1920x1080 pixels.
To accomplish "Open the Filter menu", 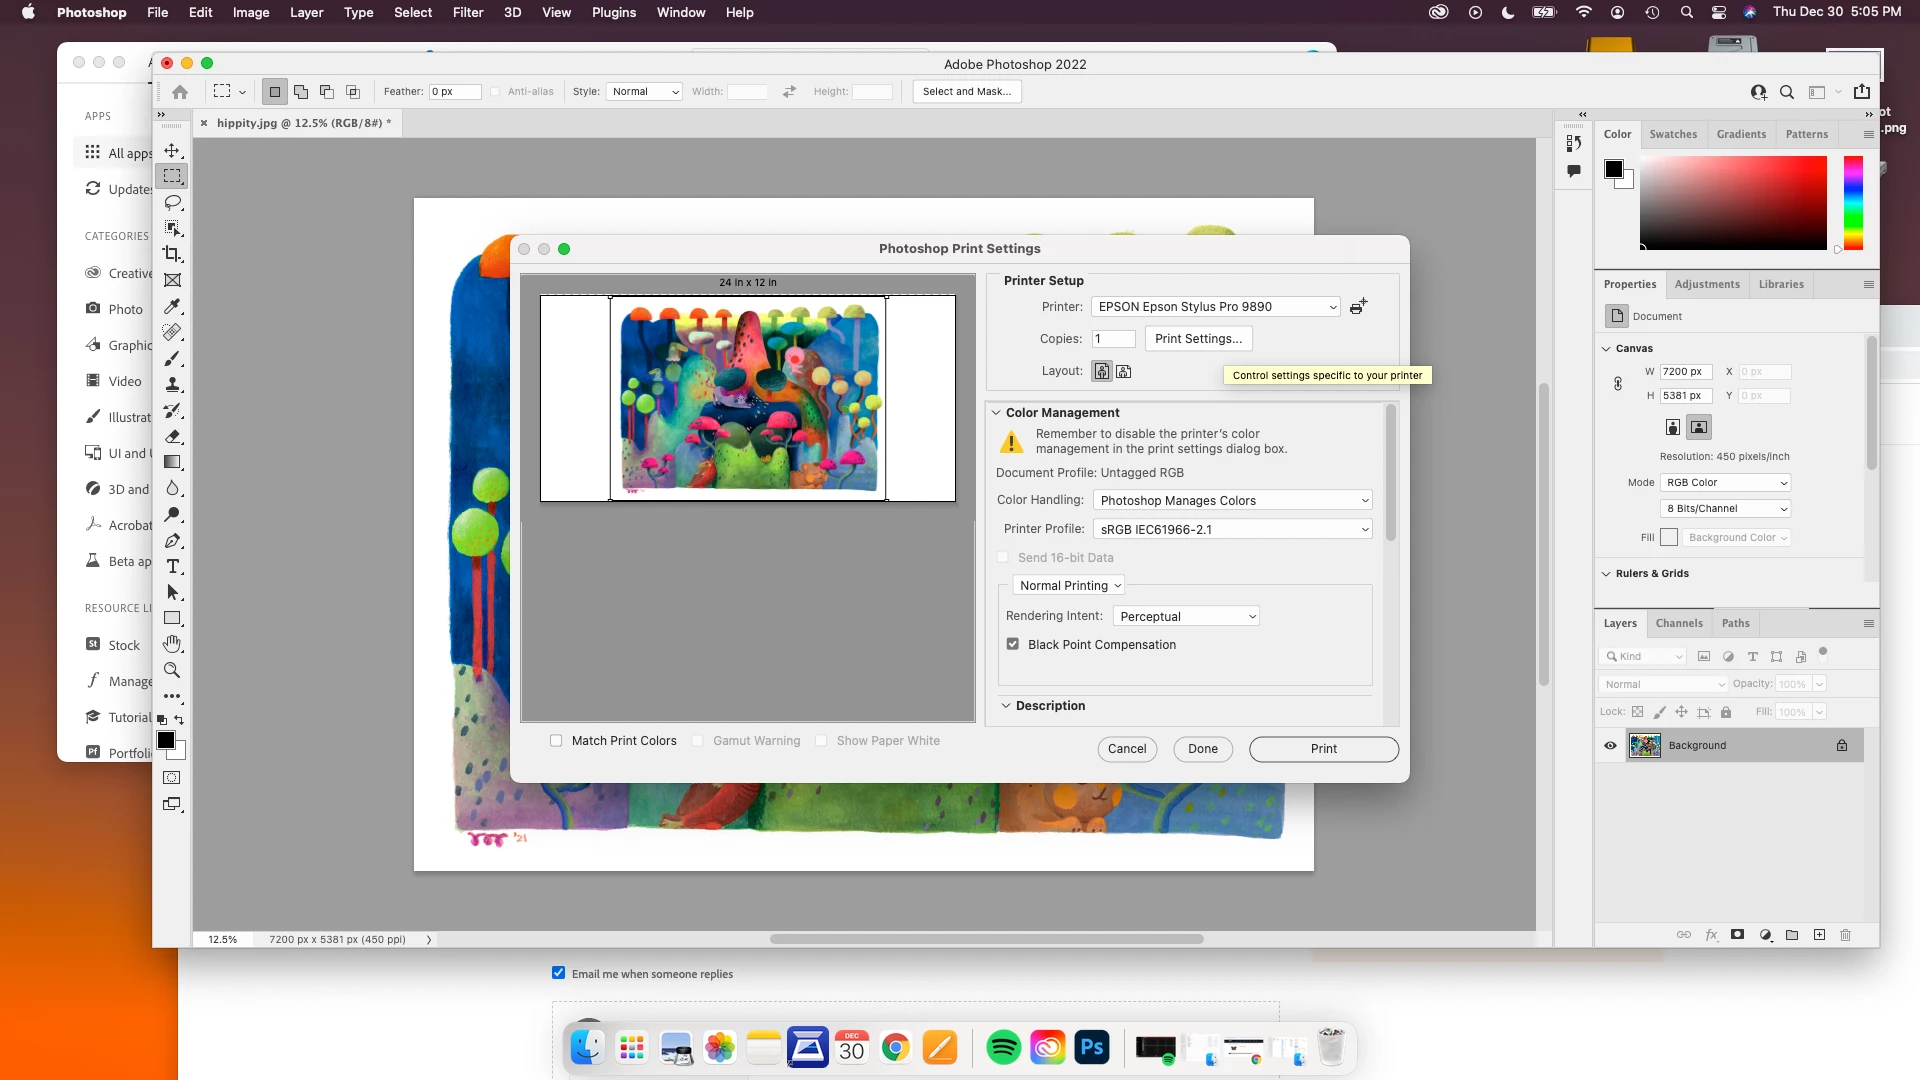I will [x=467, y=12].
